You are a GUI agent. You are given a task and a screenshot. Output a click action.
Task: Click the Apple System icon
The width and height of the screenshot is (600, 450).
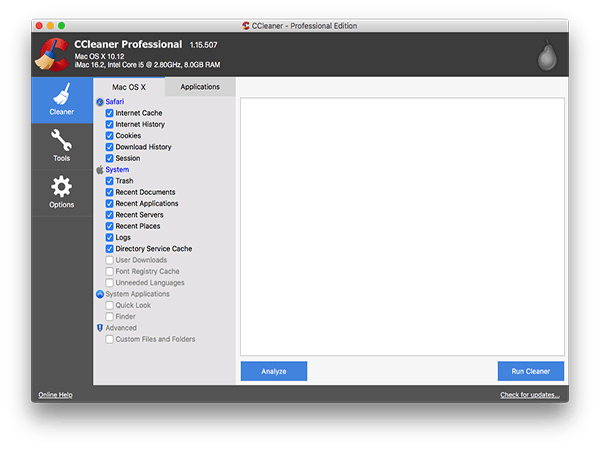click(100, 170)
